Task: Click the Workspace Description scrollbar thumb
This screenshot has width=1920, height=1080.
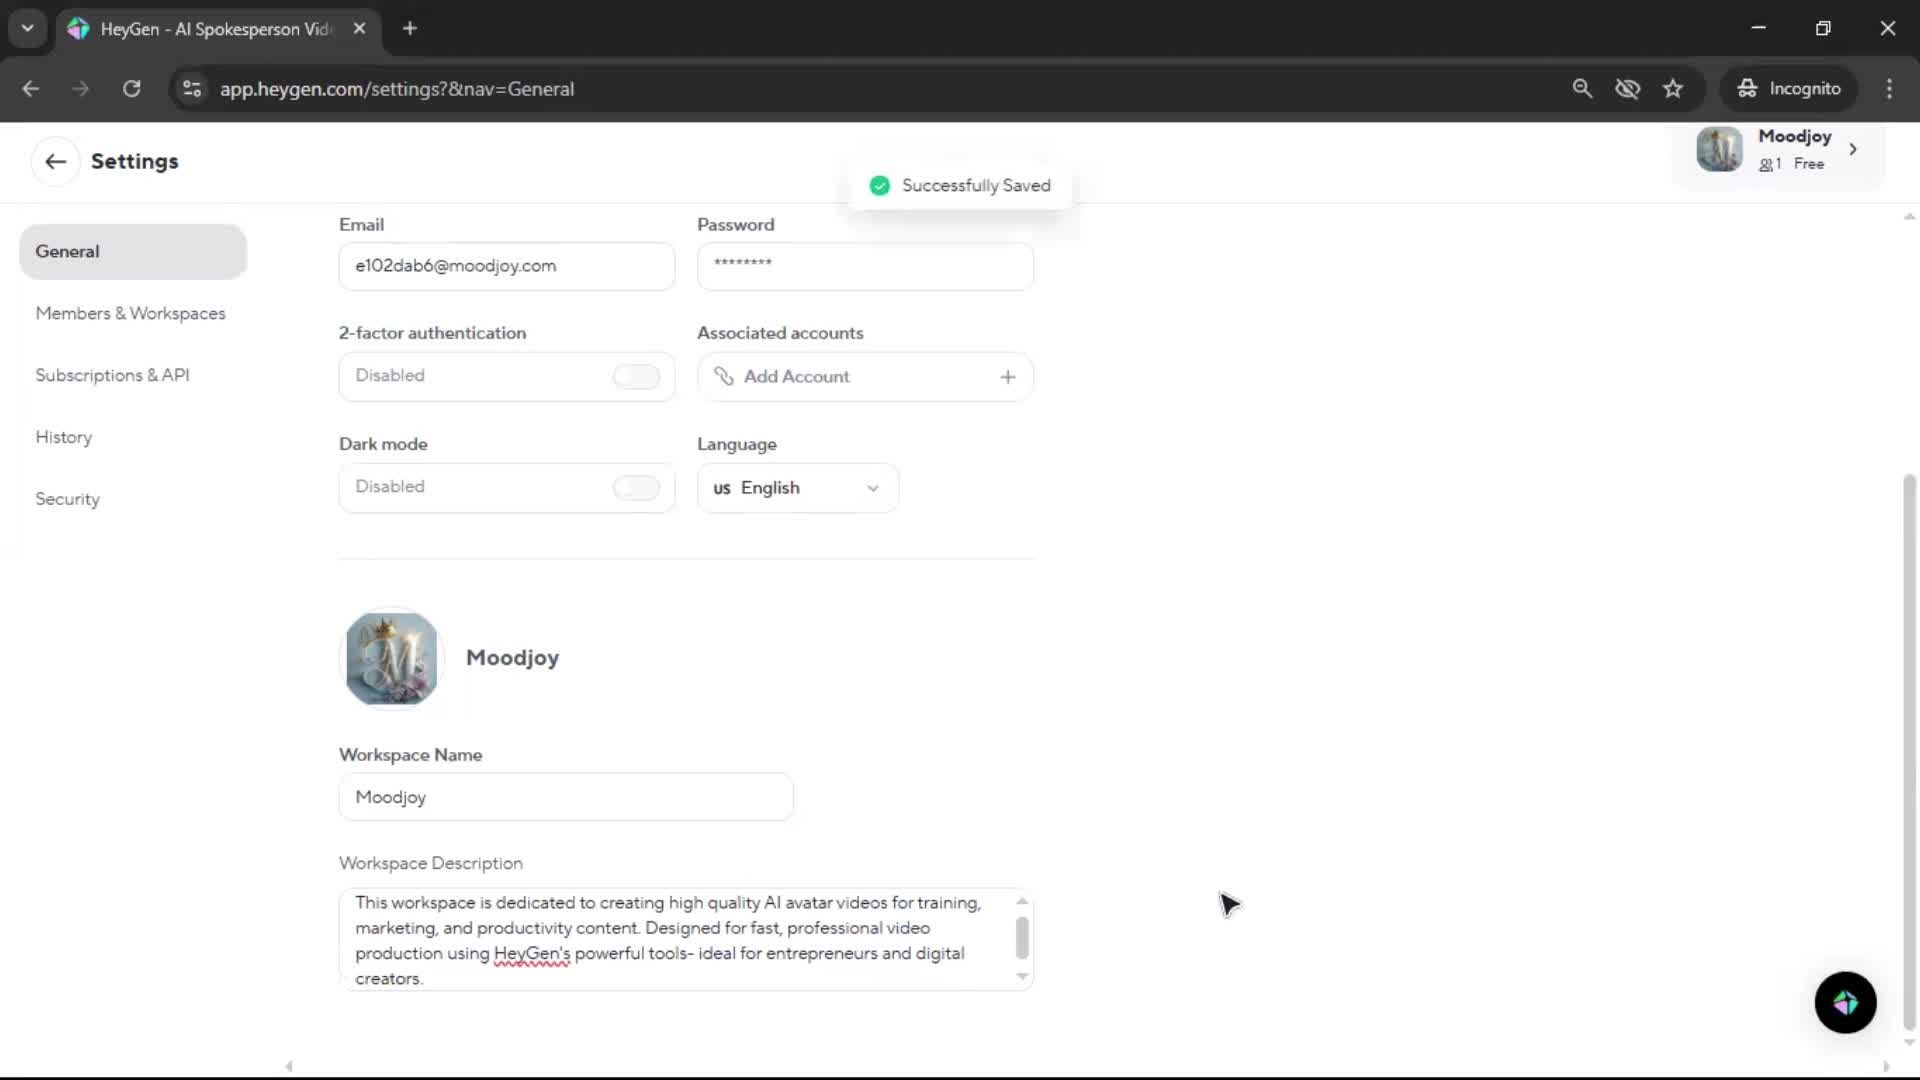Action: point(1021,938)
